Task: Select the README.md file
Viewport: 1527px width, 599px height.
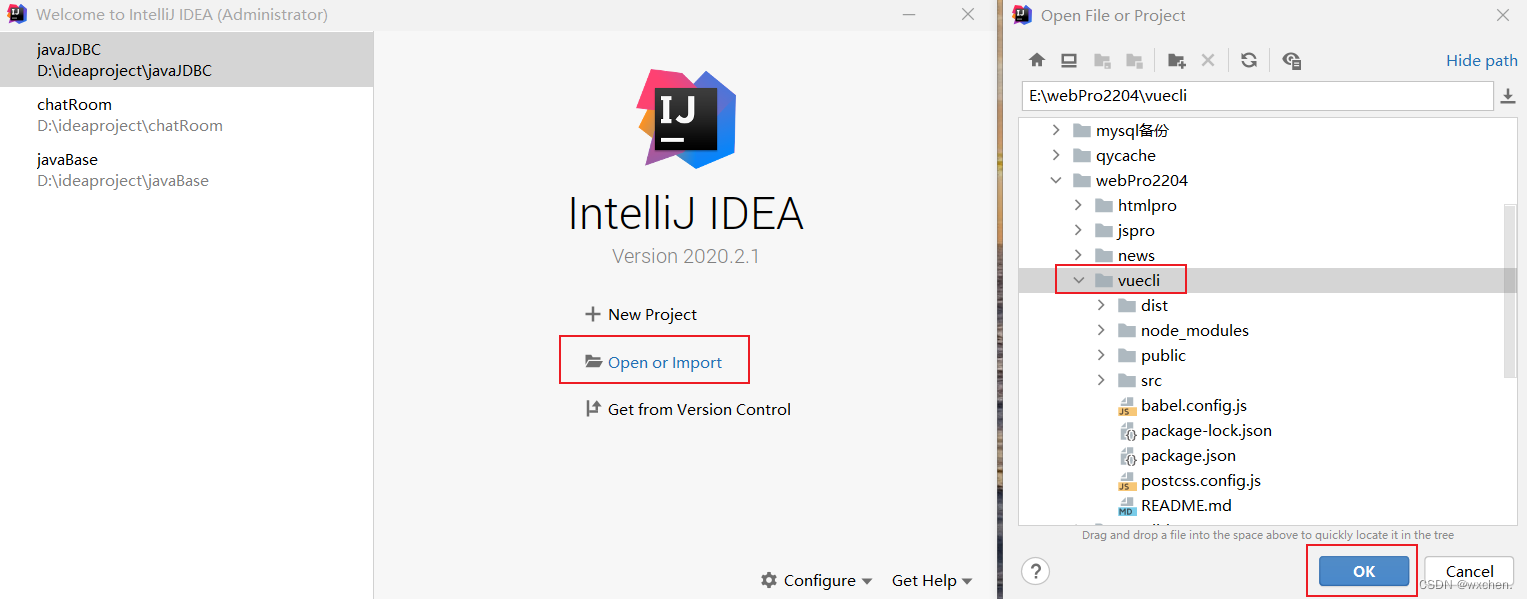Action: (x=1186, y=505)
